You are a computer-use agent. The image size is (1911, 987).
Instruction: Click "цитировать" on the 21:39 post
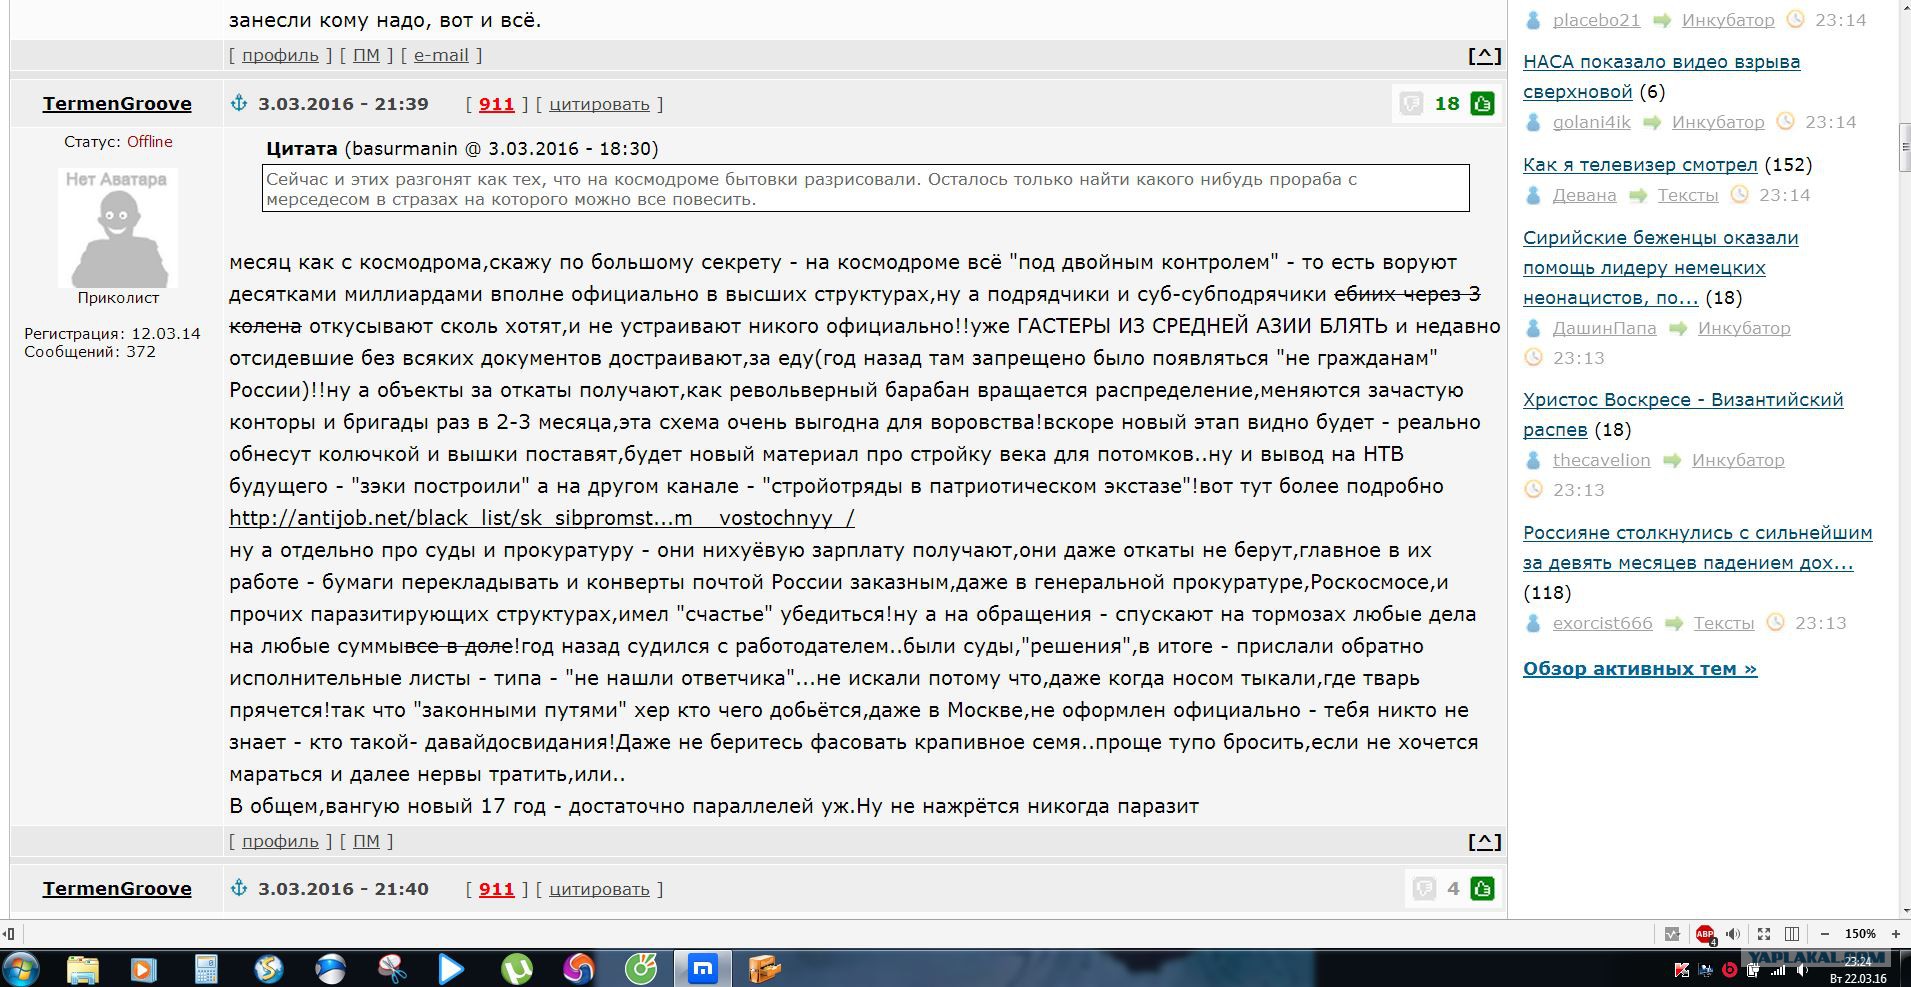pos(599,104)
